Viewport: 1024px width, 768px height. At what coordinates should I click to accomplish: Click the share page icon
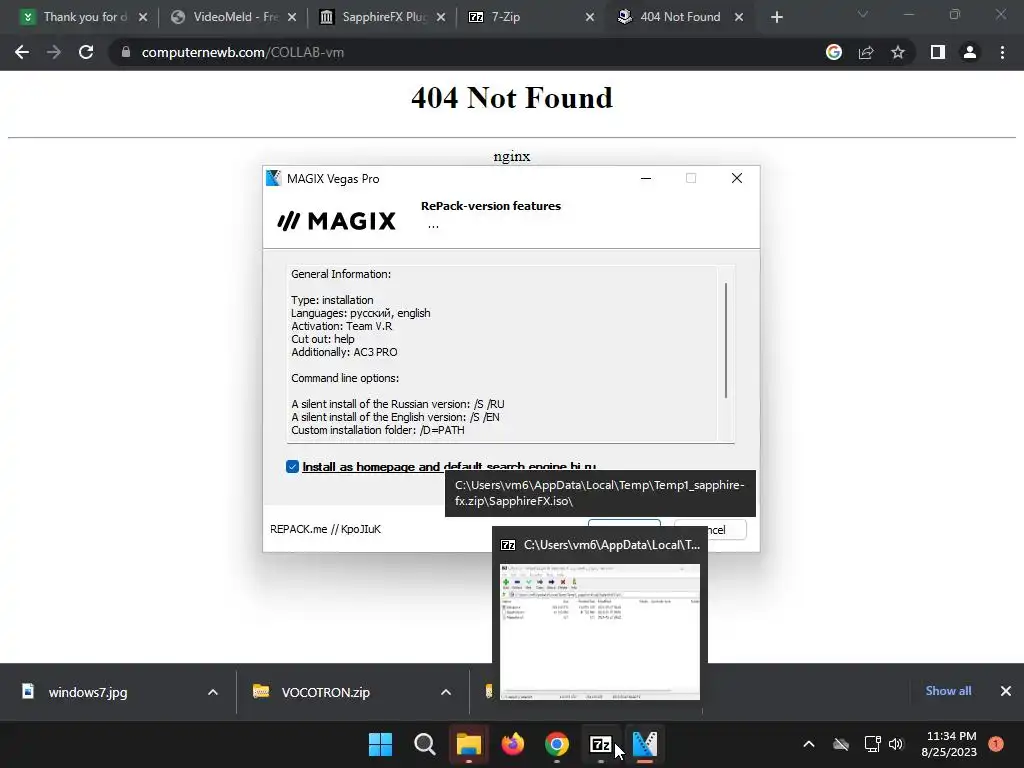click(x=866, y=52)
